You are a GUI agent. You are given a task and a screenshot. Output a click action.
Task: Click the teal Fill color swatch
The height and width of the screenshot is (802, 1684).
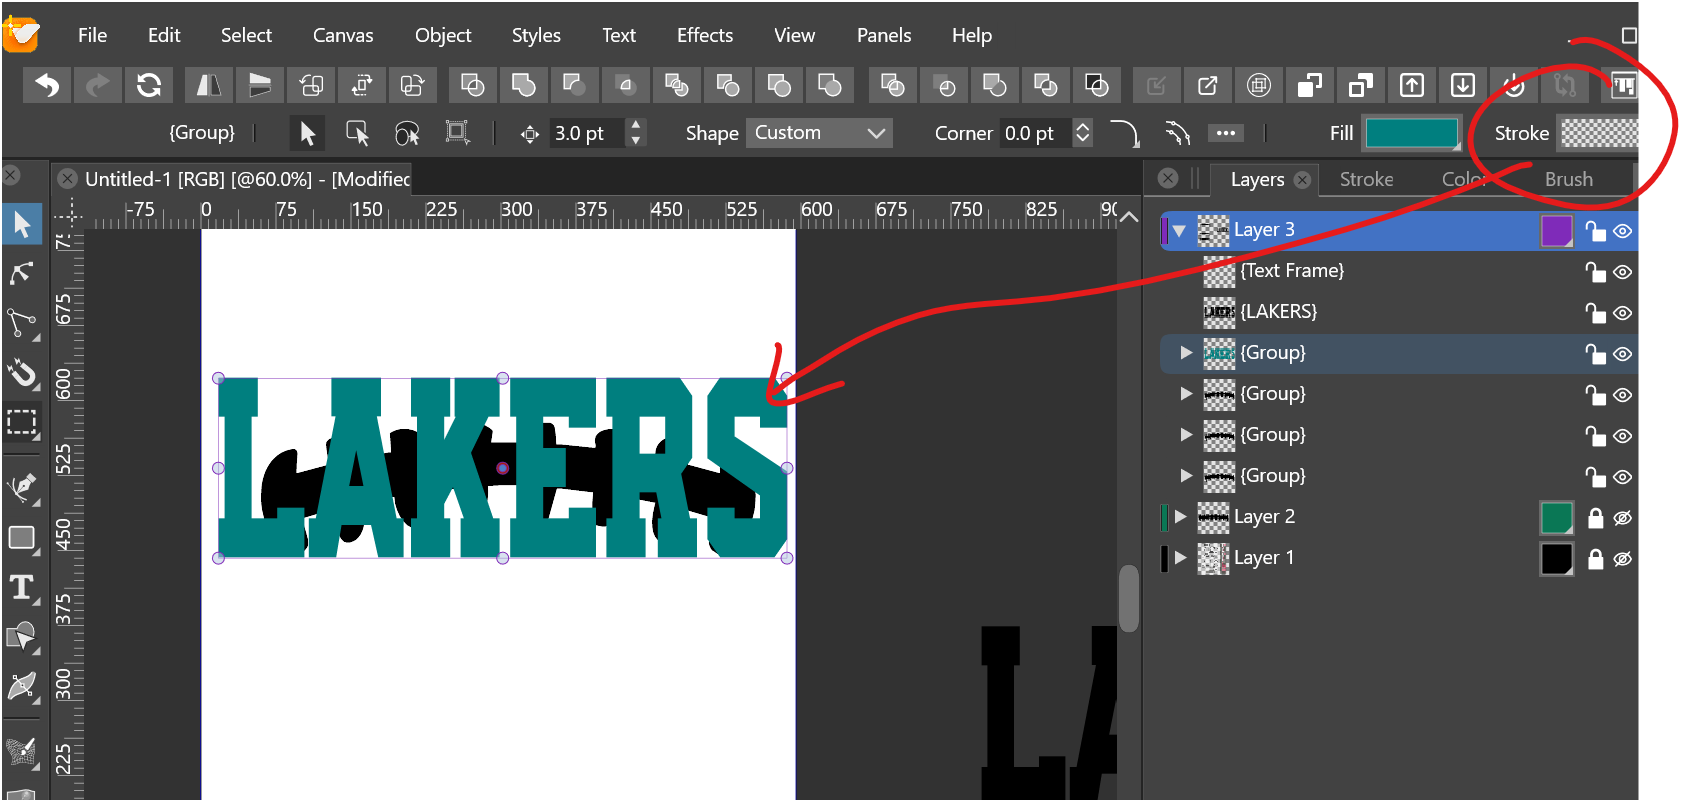coord(1411,133)
